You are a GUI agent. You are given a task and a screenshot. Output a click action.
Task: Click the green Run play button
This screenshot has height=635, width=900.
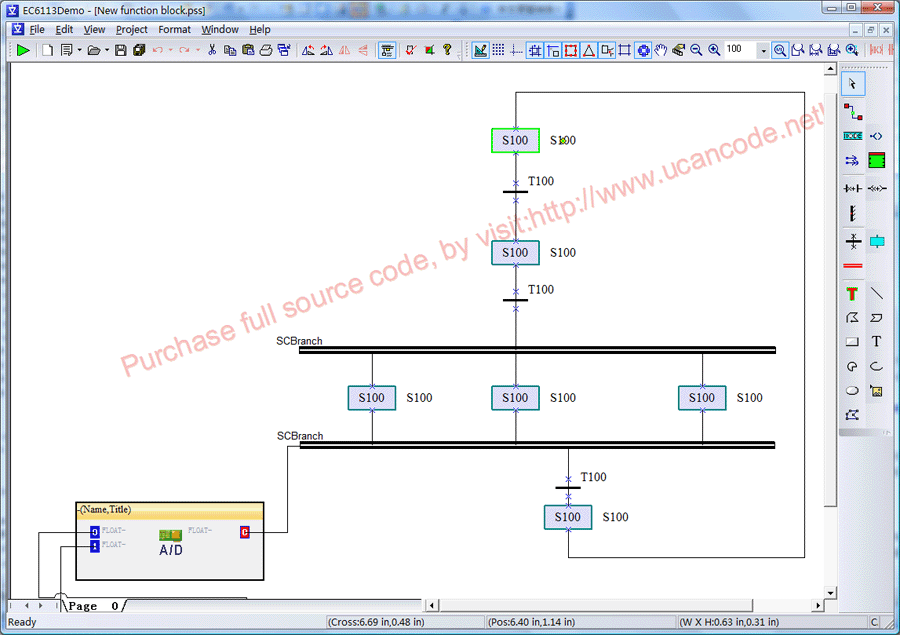(22, 50)
